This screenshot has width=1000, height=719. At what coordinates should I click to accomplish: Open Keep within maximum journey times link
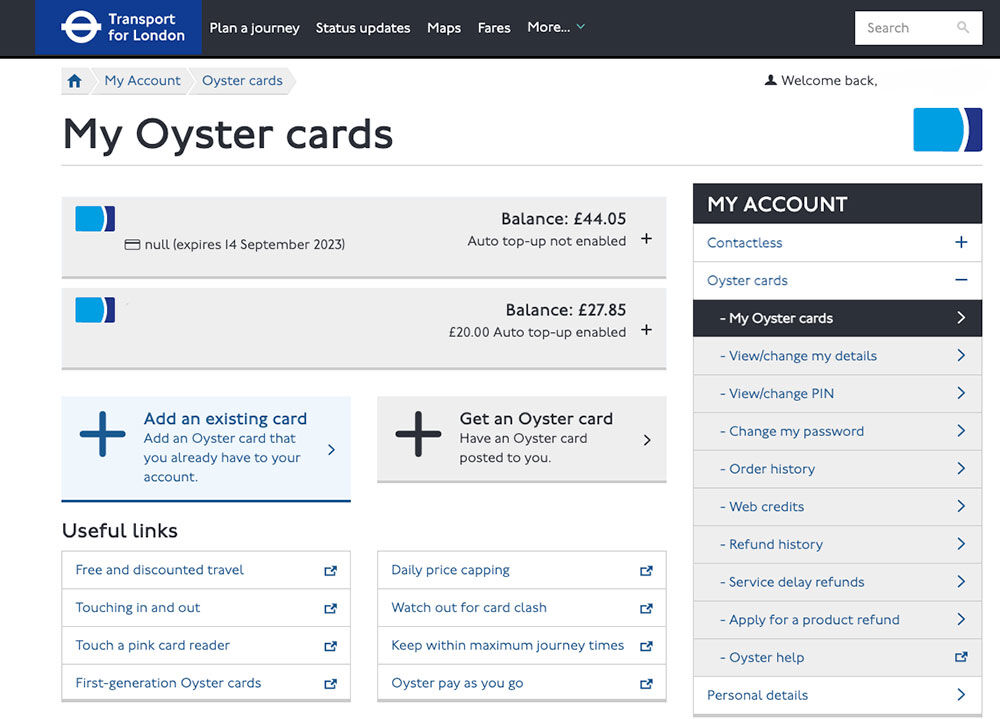(x=508, y=645)
